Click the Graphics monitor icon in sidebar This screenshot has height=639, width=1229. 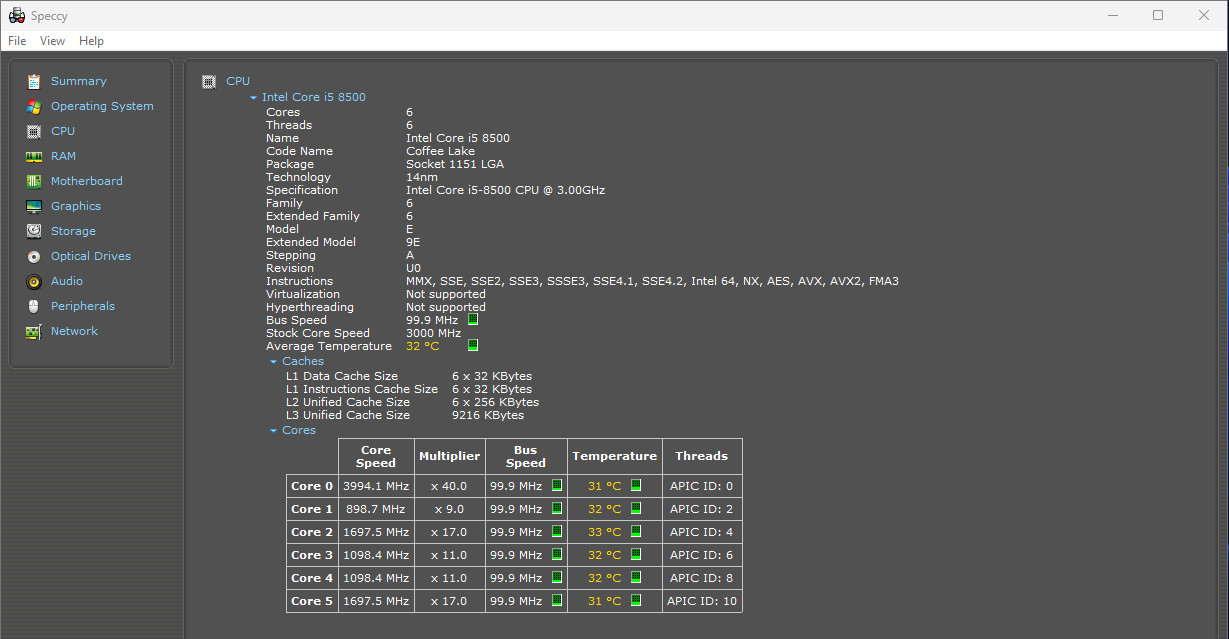click(34, 206)
